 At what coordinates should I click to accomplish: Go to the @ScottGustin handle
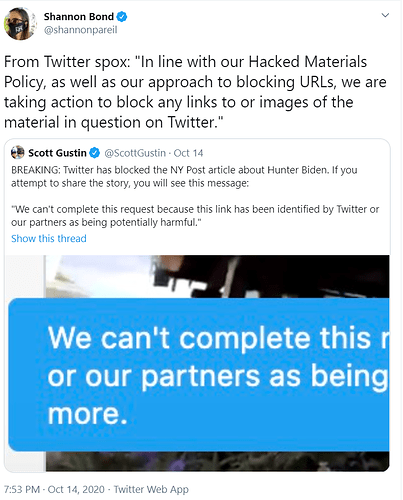[x=135, y=153]
